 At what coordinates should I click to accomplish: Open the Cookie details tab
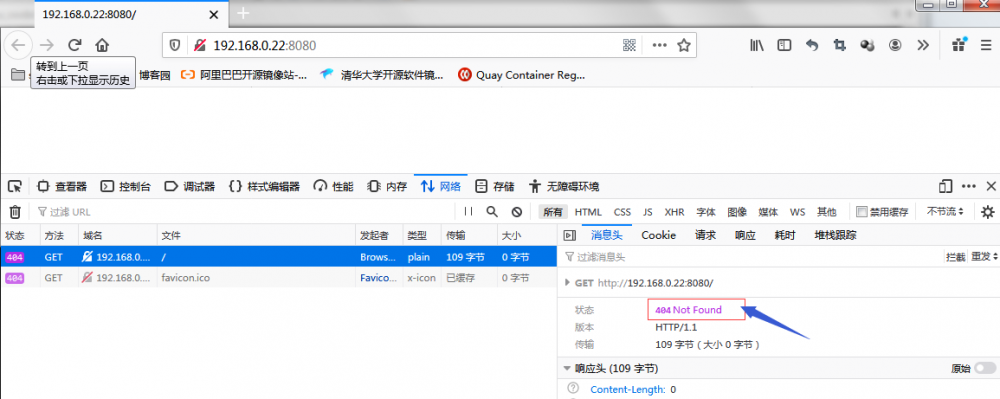[659, 235]
